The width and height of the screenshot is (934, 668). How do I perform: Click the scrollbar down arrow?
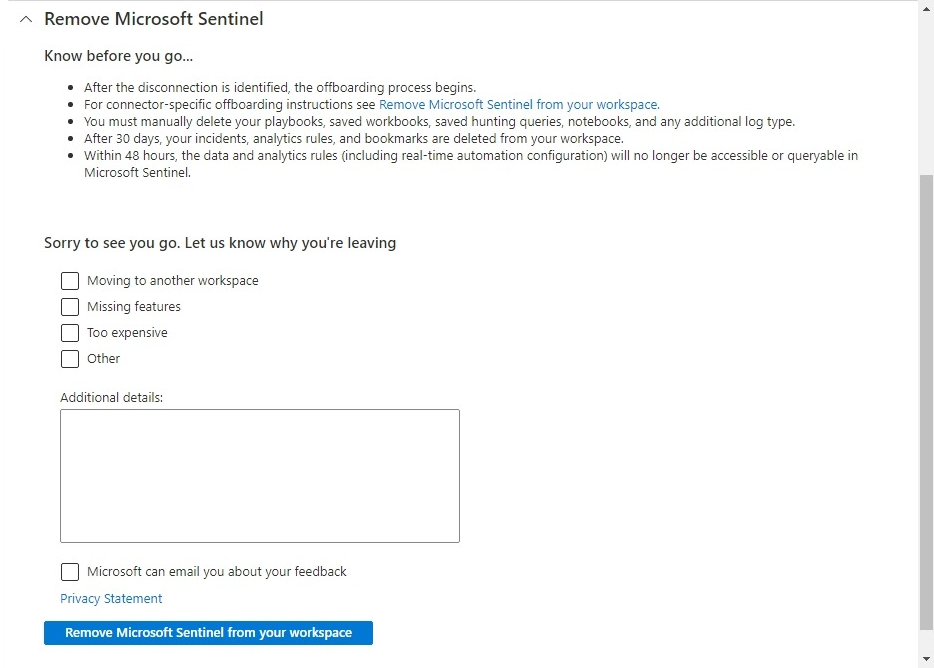coord(926,660)
